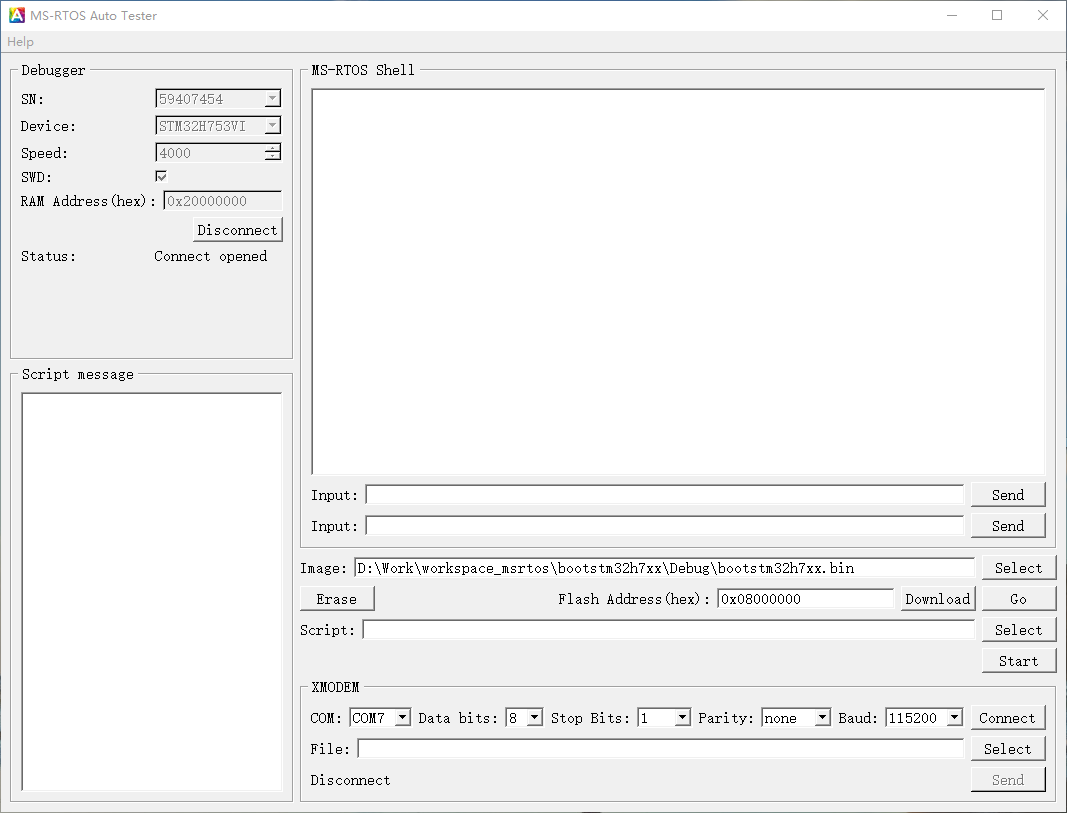
Task: Download the image to flash
Action: pos(937,599)
